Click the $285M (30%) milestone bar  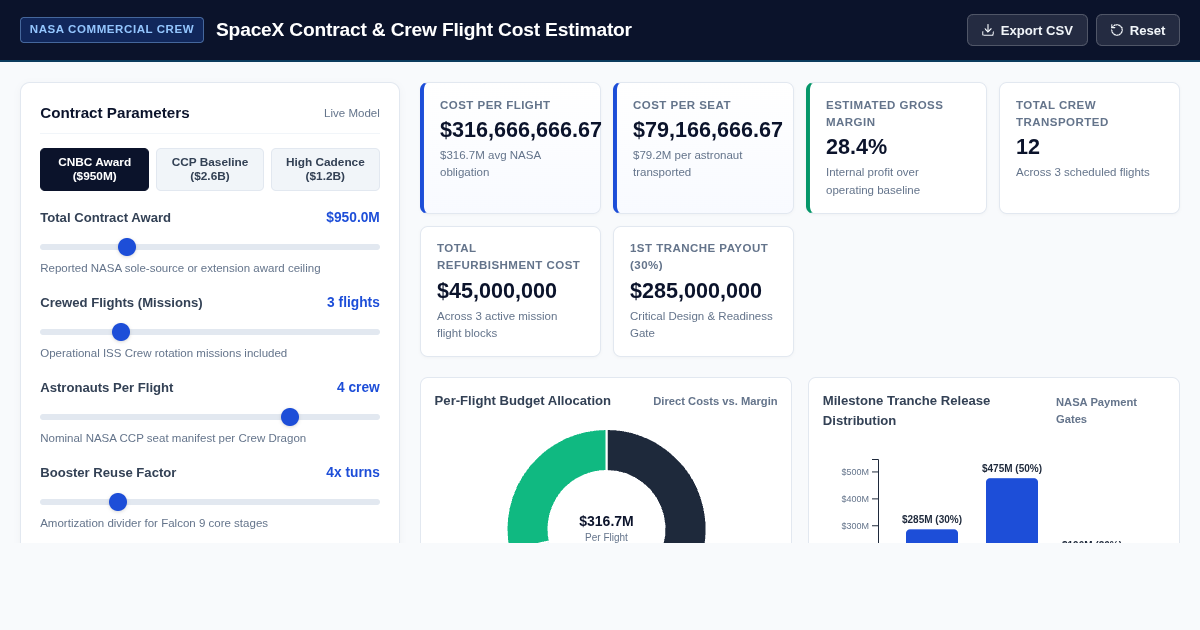pos(932,536)
